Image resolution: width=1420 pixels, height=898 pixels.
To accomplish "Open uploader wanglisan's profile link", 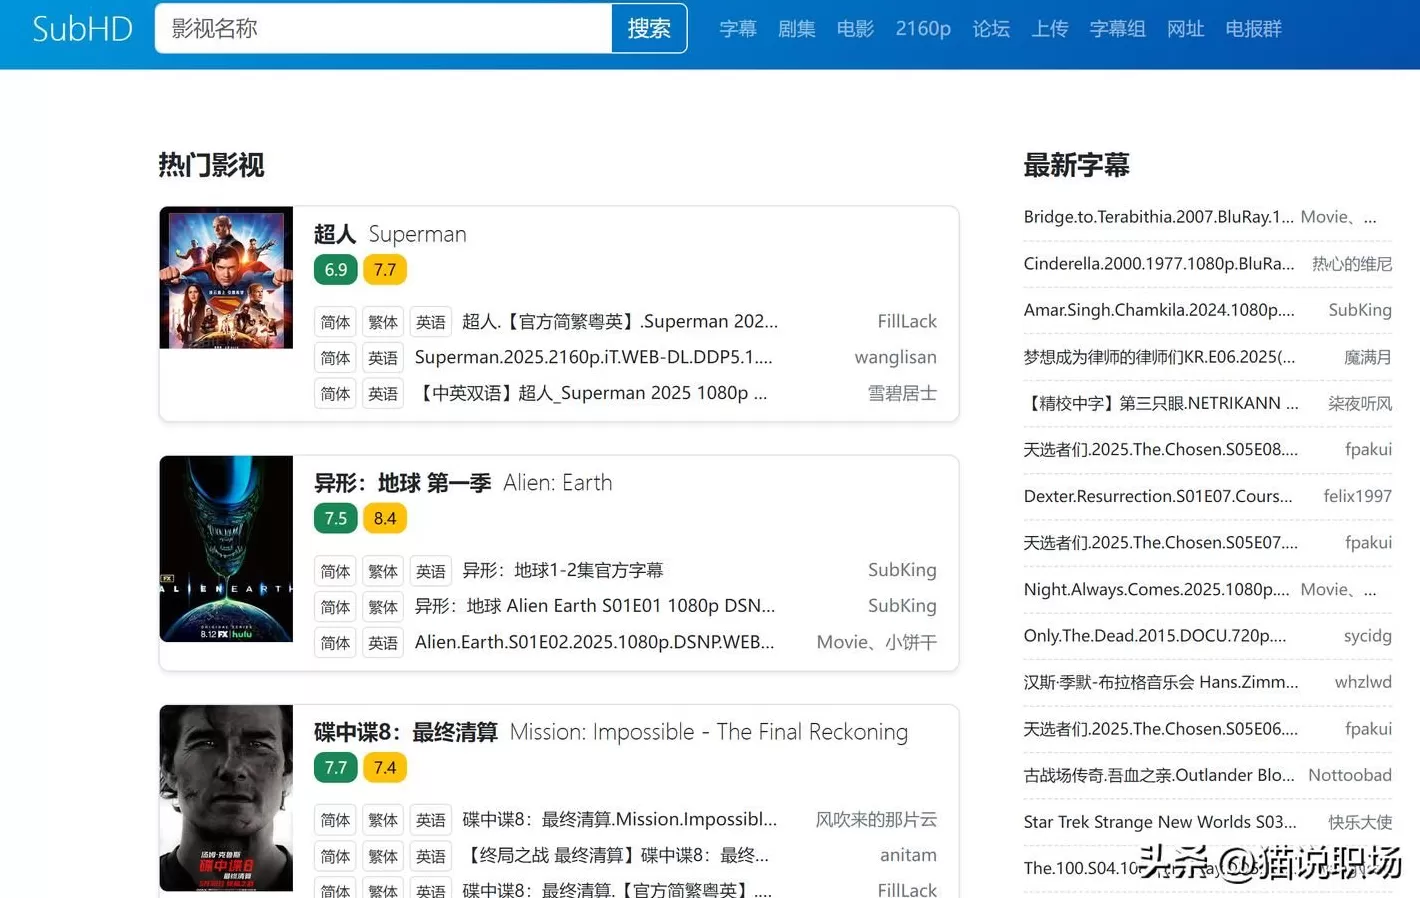I will click(x=895, y=357).
